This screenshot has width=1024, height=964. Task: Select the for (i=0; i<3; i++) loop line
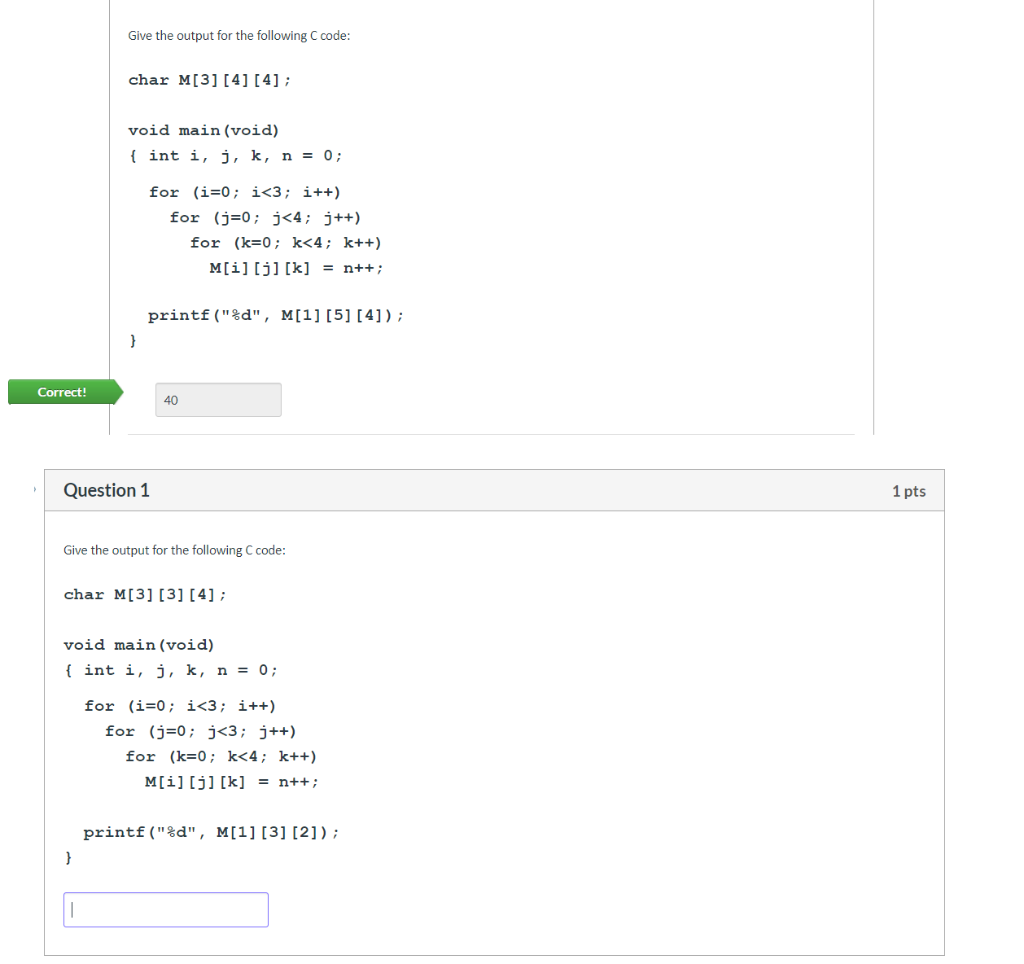point(180,705)
